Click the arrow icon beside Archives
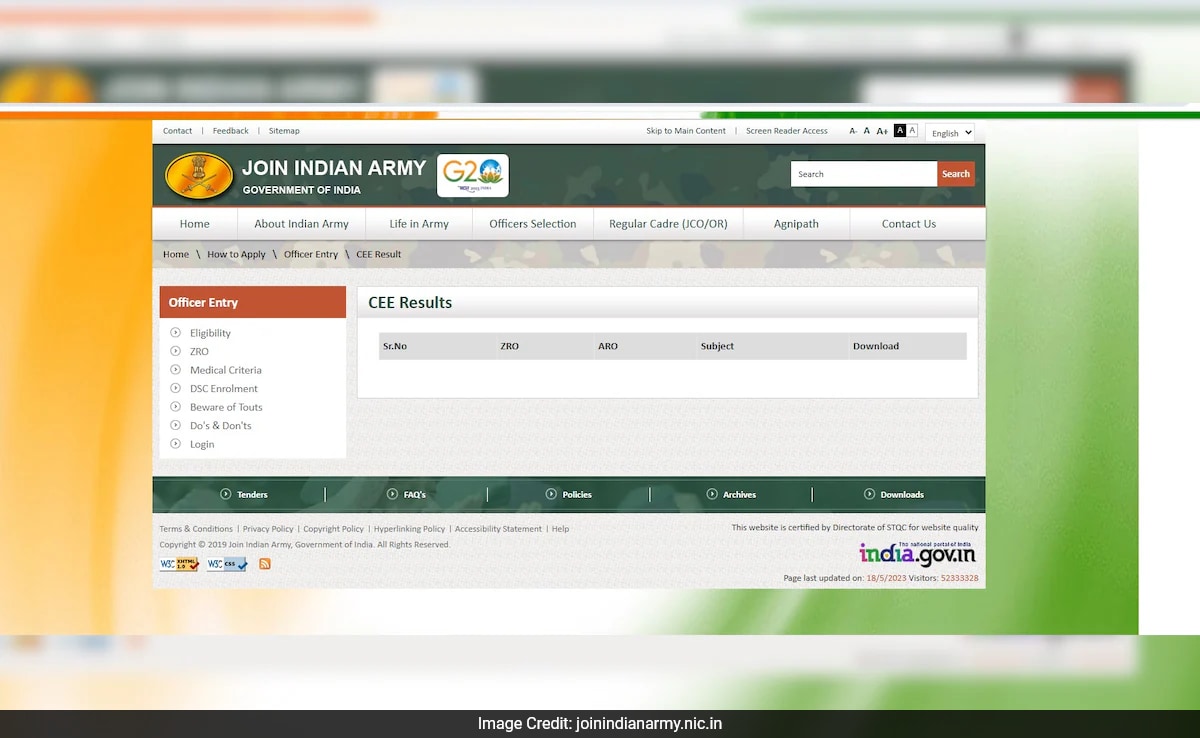The width and height of the screenshot is (1200, 738). click(x=712, y=494)
